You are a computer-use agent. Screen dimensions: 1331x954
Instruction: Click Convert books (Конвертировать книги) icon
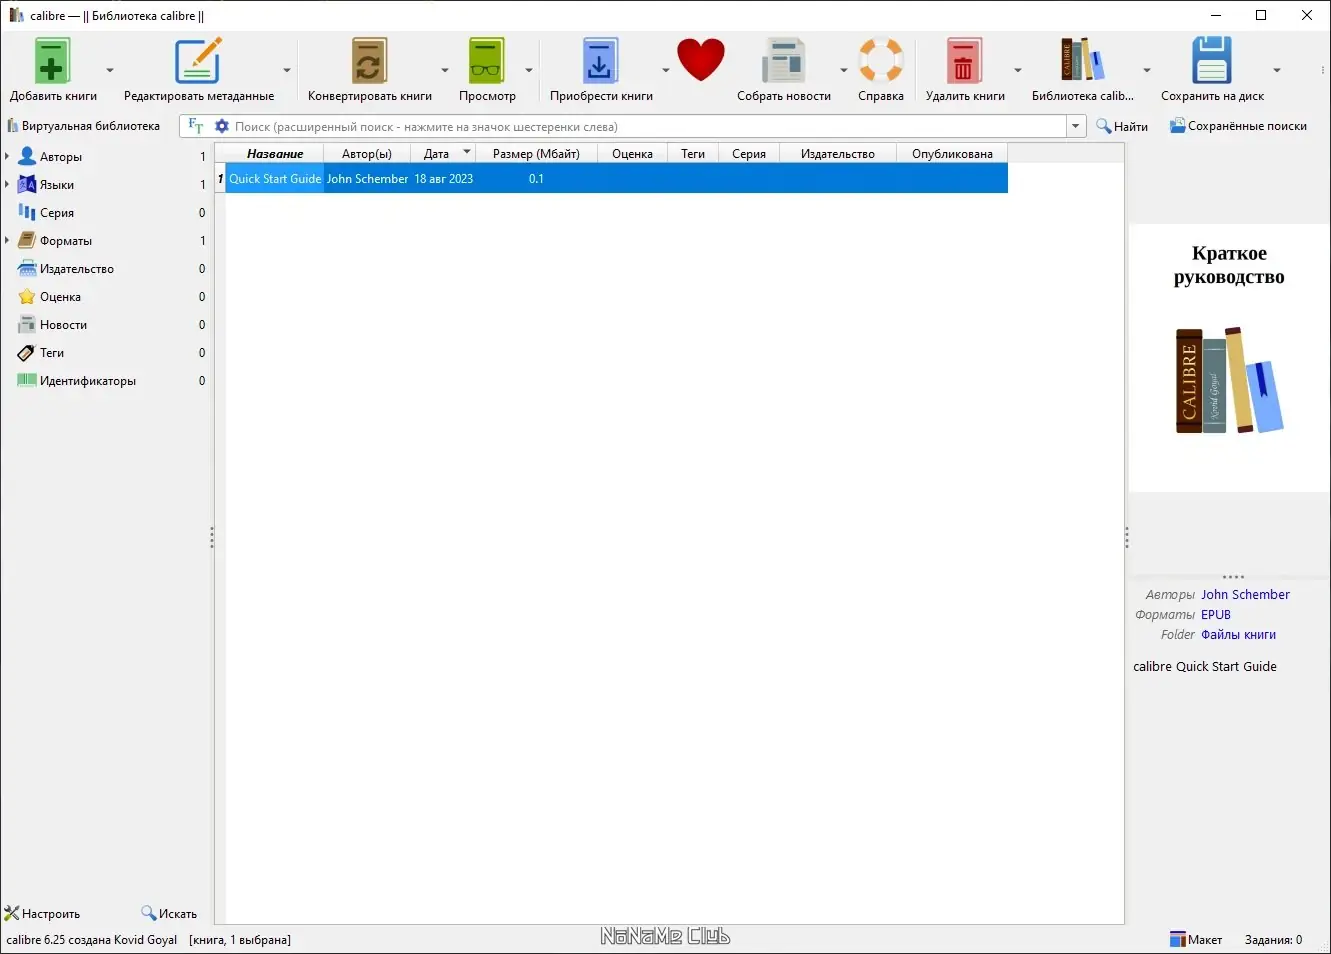tap(369, 61)
